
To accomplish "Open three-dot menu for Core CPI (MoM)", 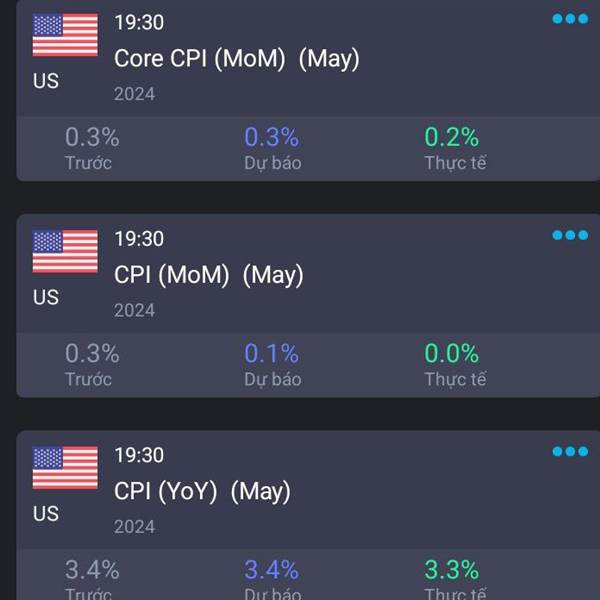I will coord(570,19).
